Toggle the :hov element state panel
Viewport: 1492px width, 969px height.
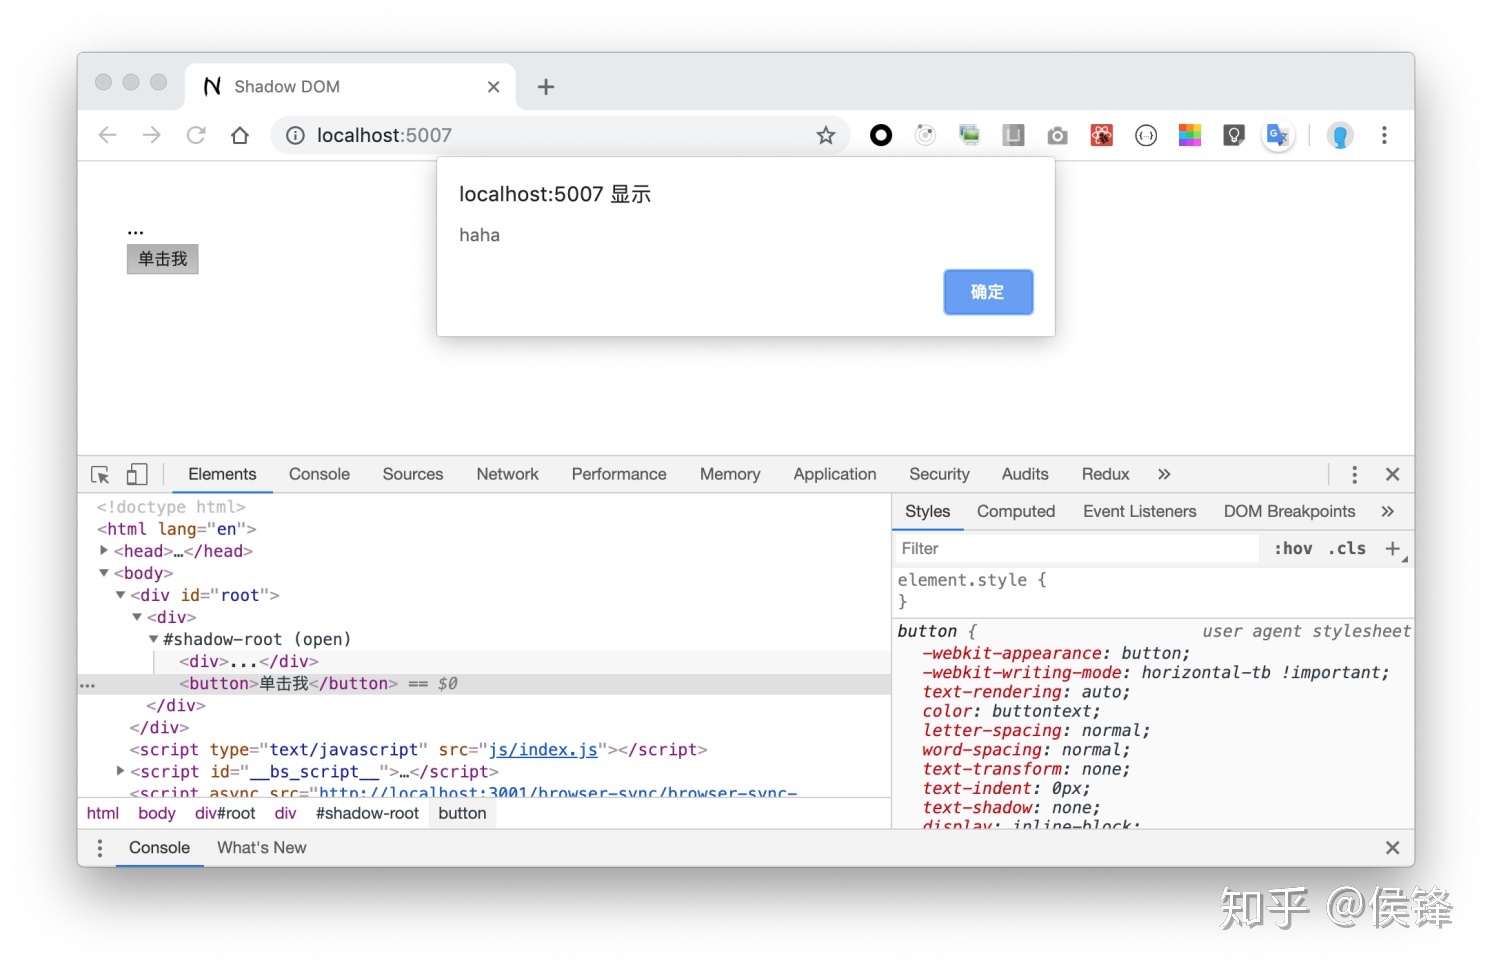click(x=1293, y=548)
